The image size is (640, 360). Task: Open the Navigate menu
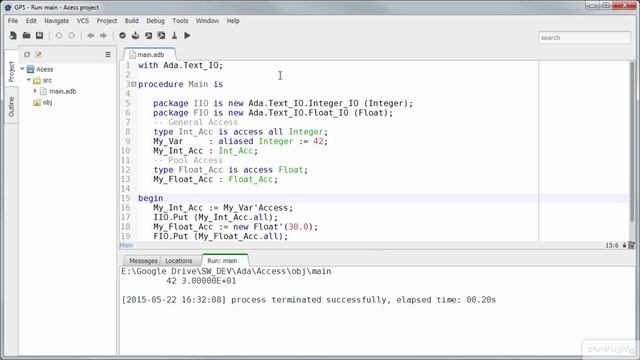point(56,21)
